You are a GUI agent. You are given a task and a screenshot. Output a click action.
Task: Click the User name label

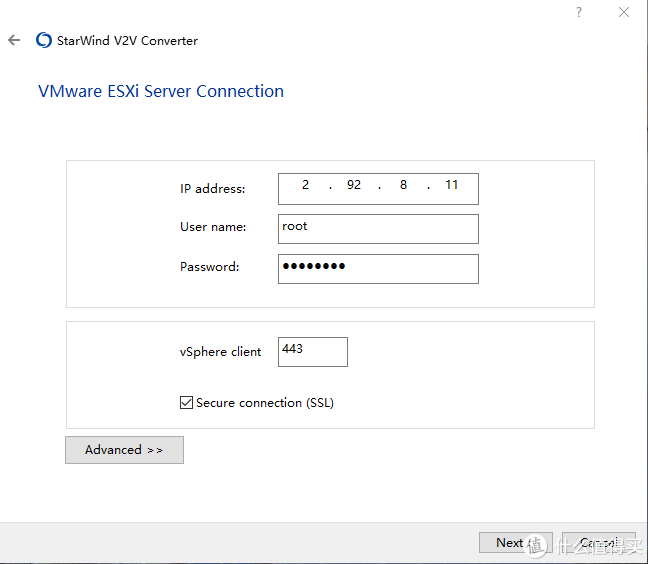coord(213,227)
